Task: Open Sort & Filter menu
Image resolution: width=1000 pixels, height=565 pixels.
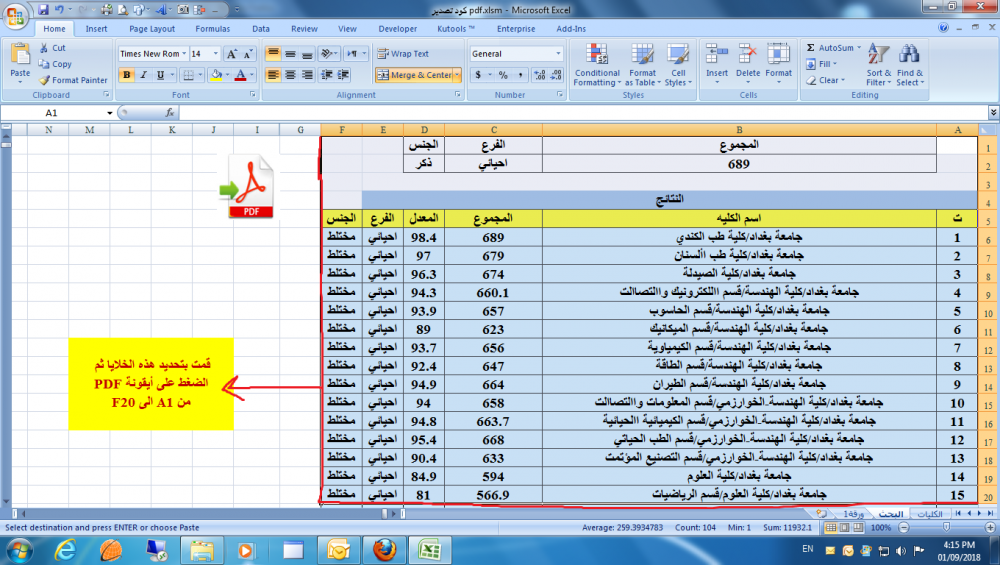Action: coord(878,64)
